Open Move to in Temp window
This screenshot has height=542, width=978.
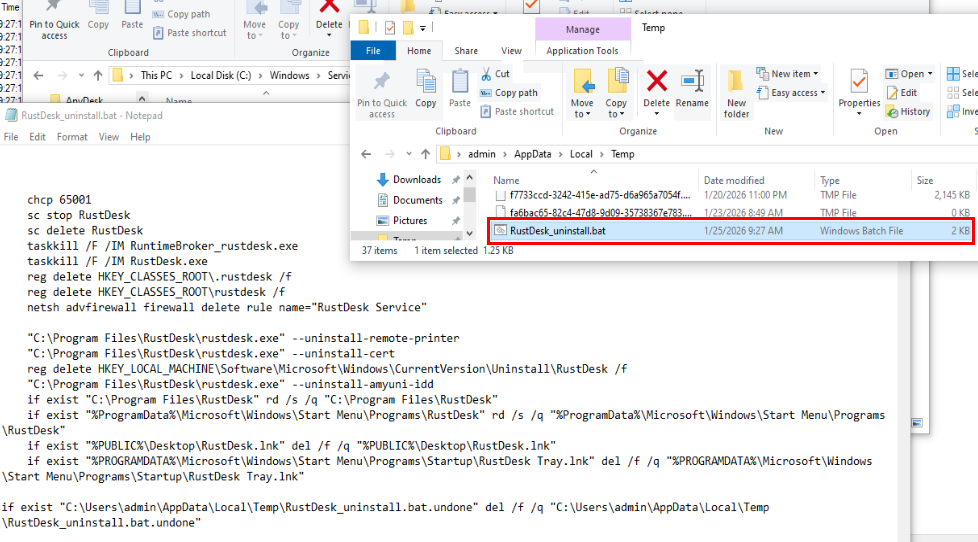click(582, 94)
